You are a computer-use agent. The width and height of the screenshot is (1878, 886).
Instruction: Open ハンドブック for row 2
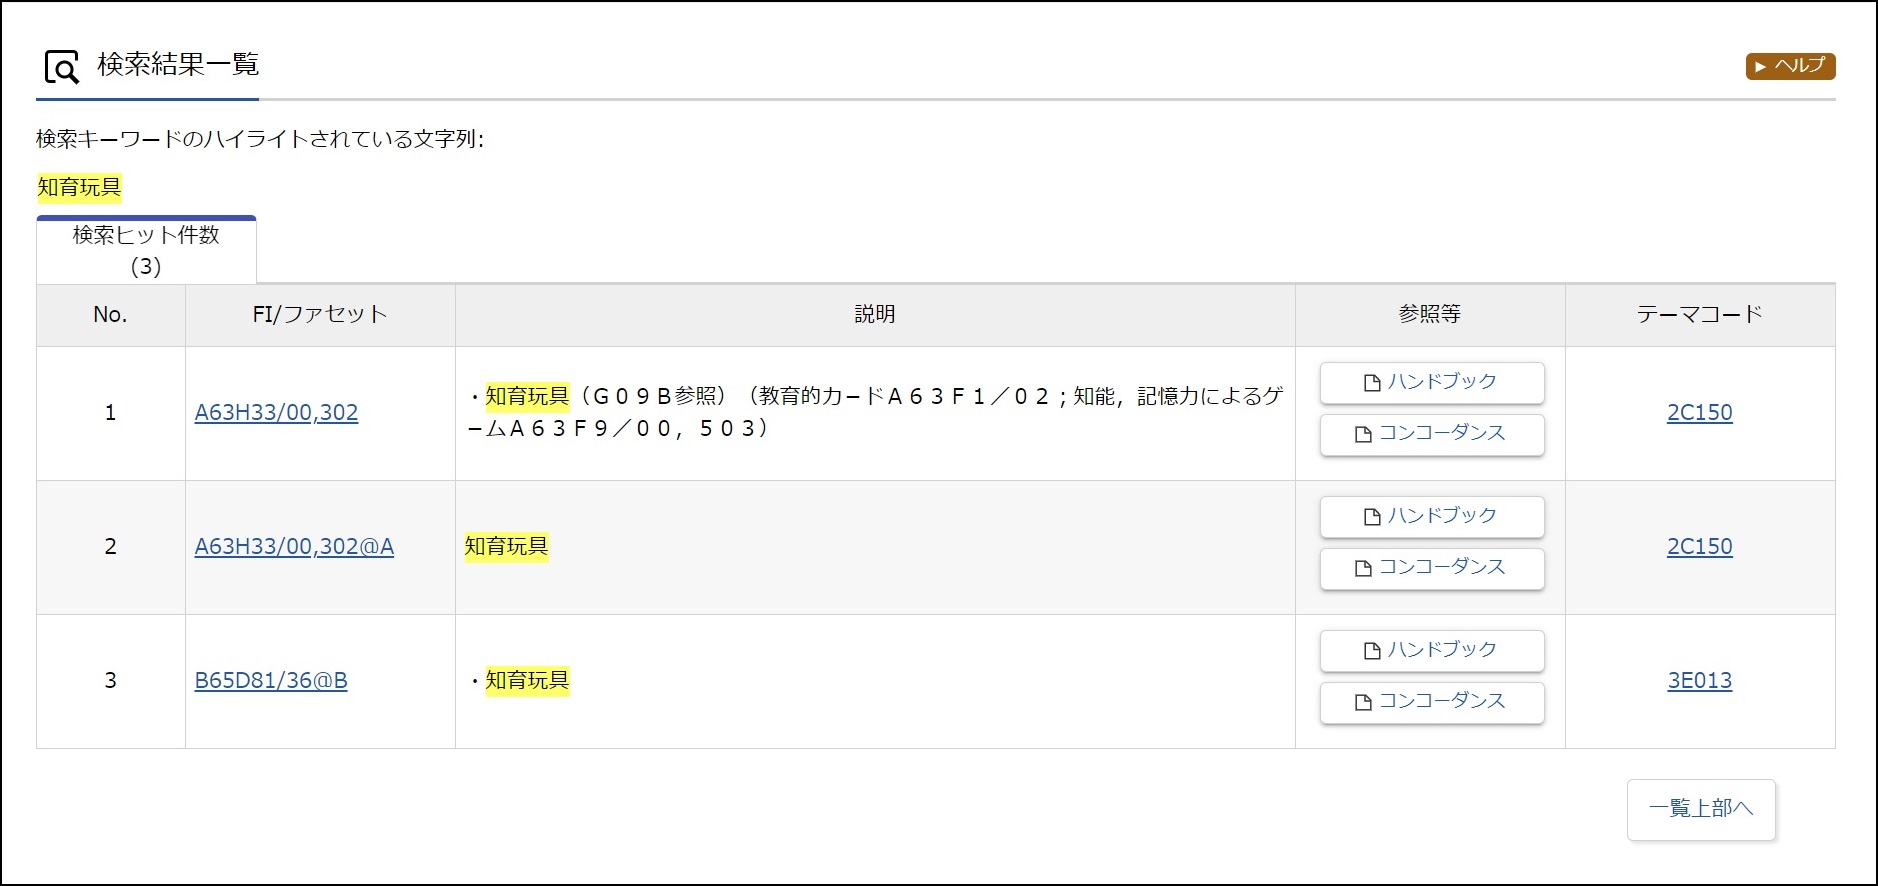(x=1431, y=516)
